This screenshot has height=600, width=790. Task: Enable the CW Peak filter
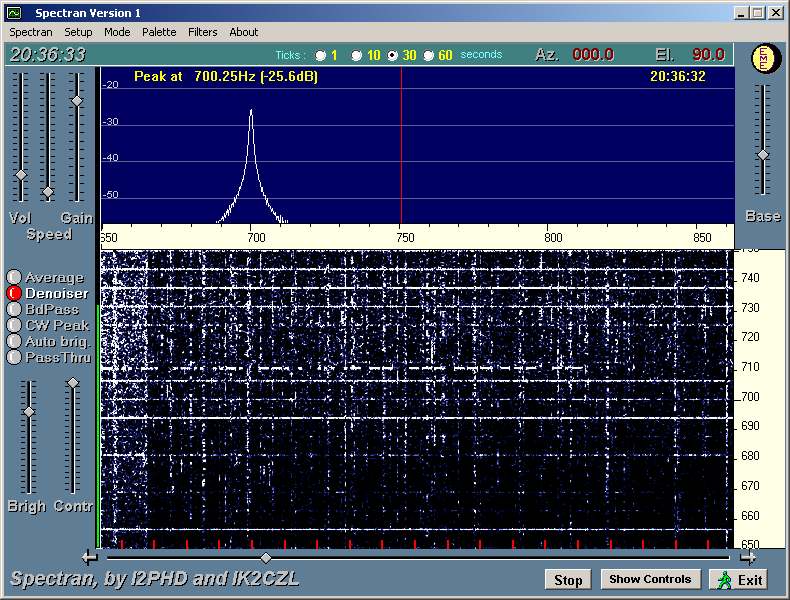pos(14,325)
